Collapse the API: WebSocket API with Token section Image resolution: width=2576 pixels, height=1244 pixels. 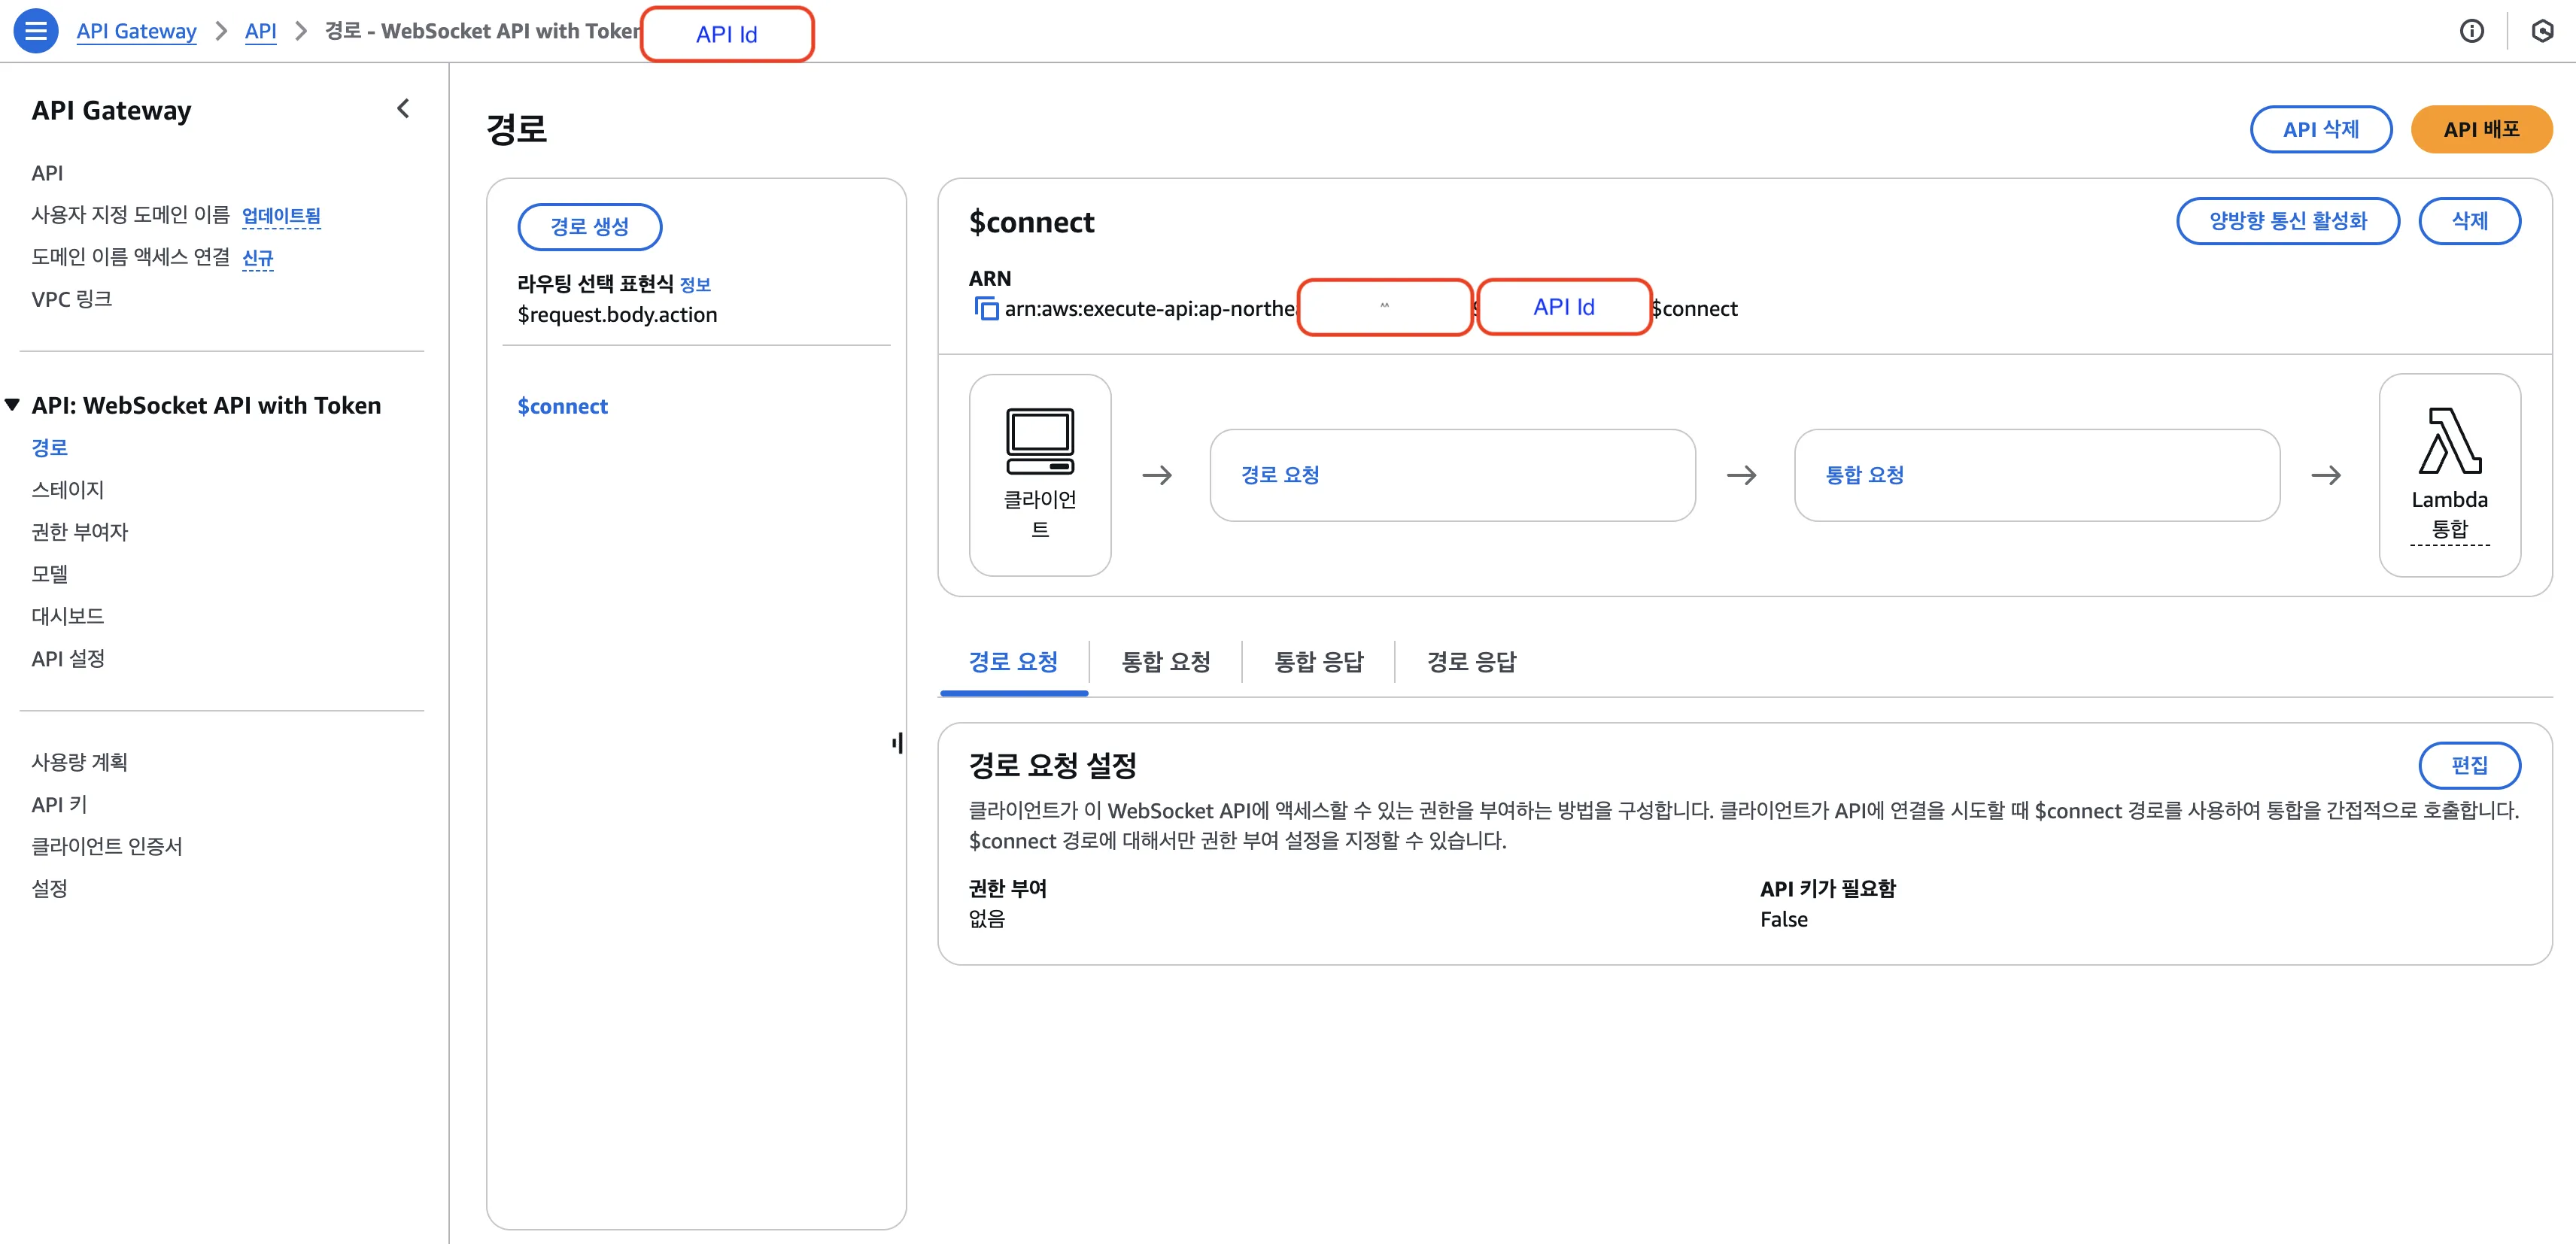[13, 404]
